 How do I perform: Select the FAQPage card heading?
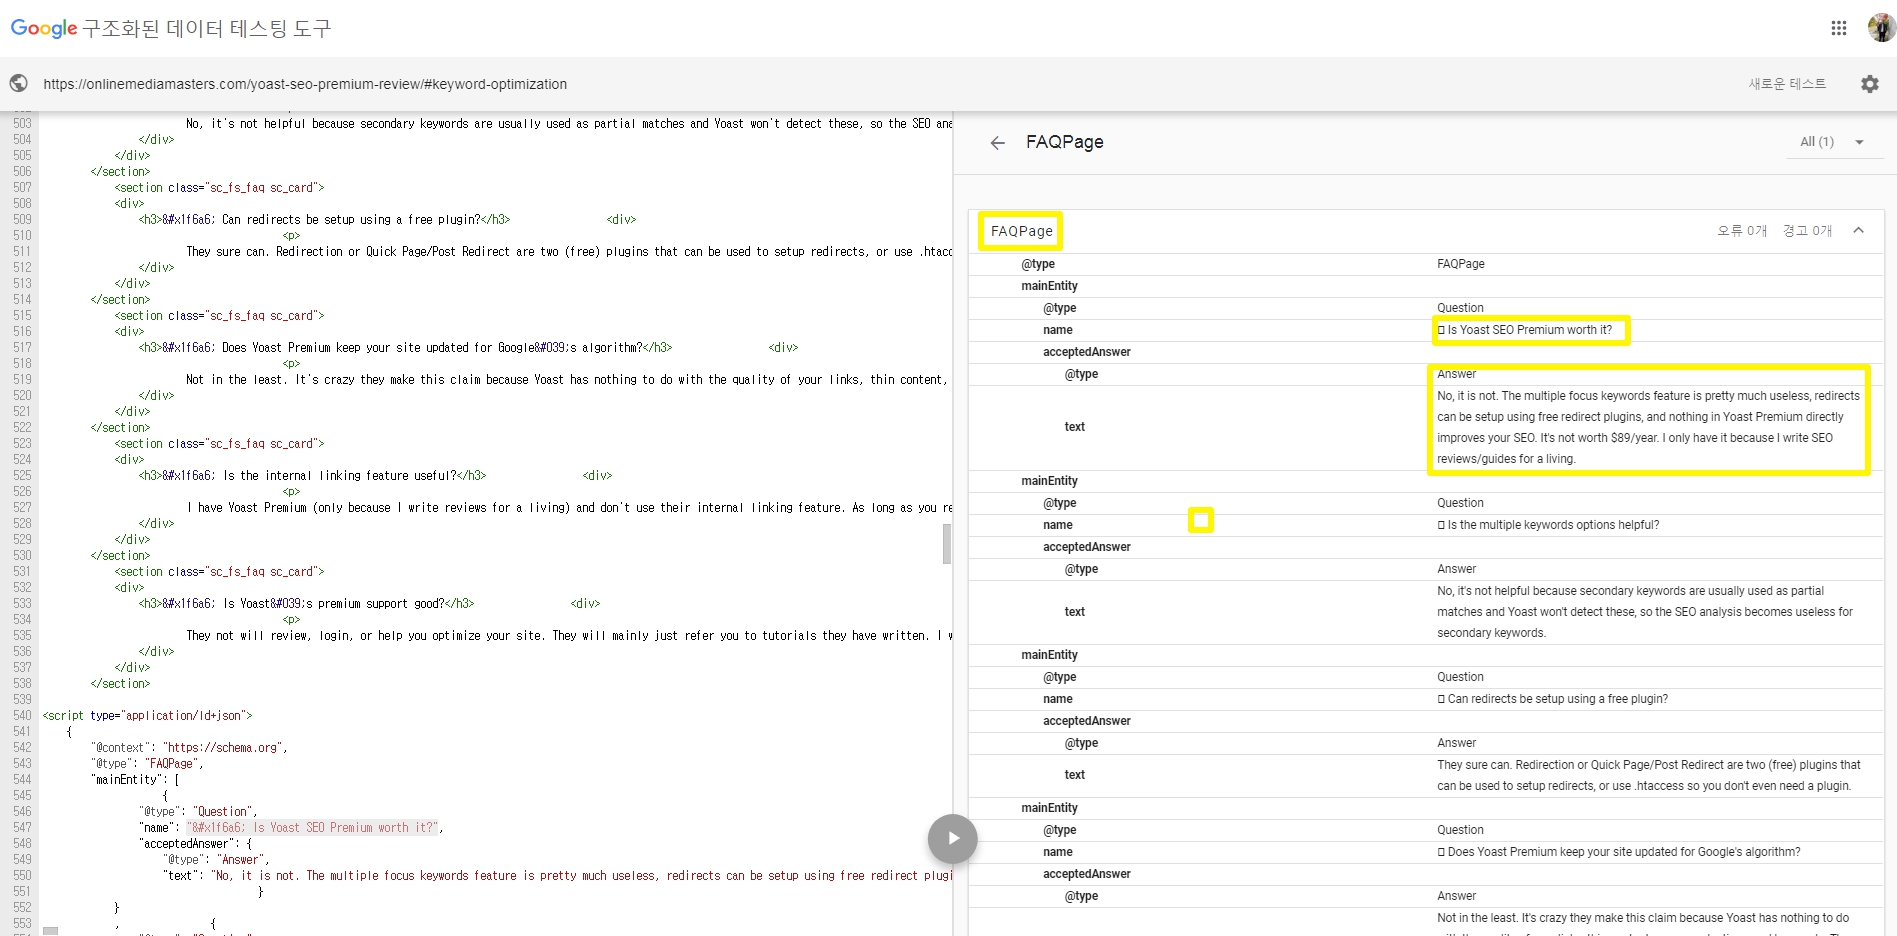[x=1021, y=231]
